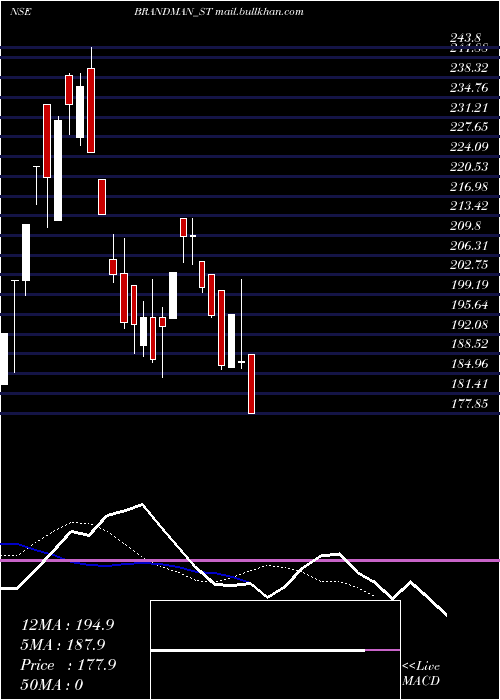
Task: Select the 227.65 price level label
Action: click(469, 127)
